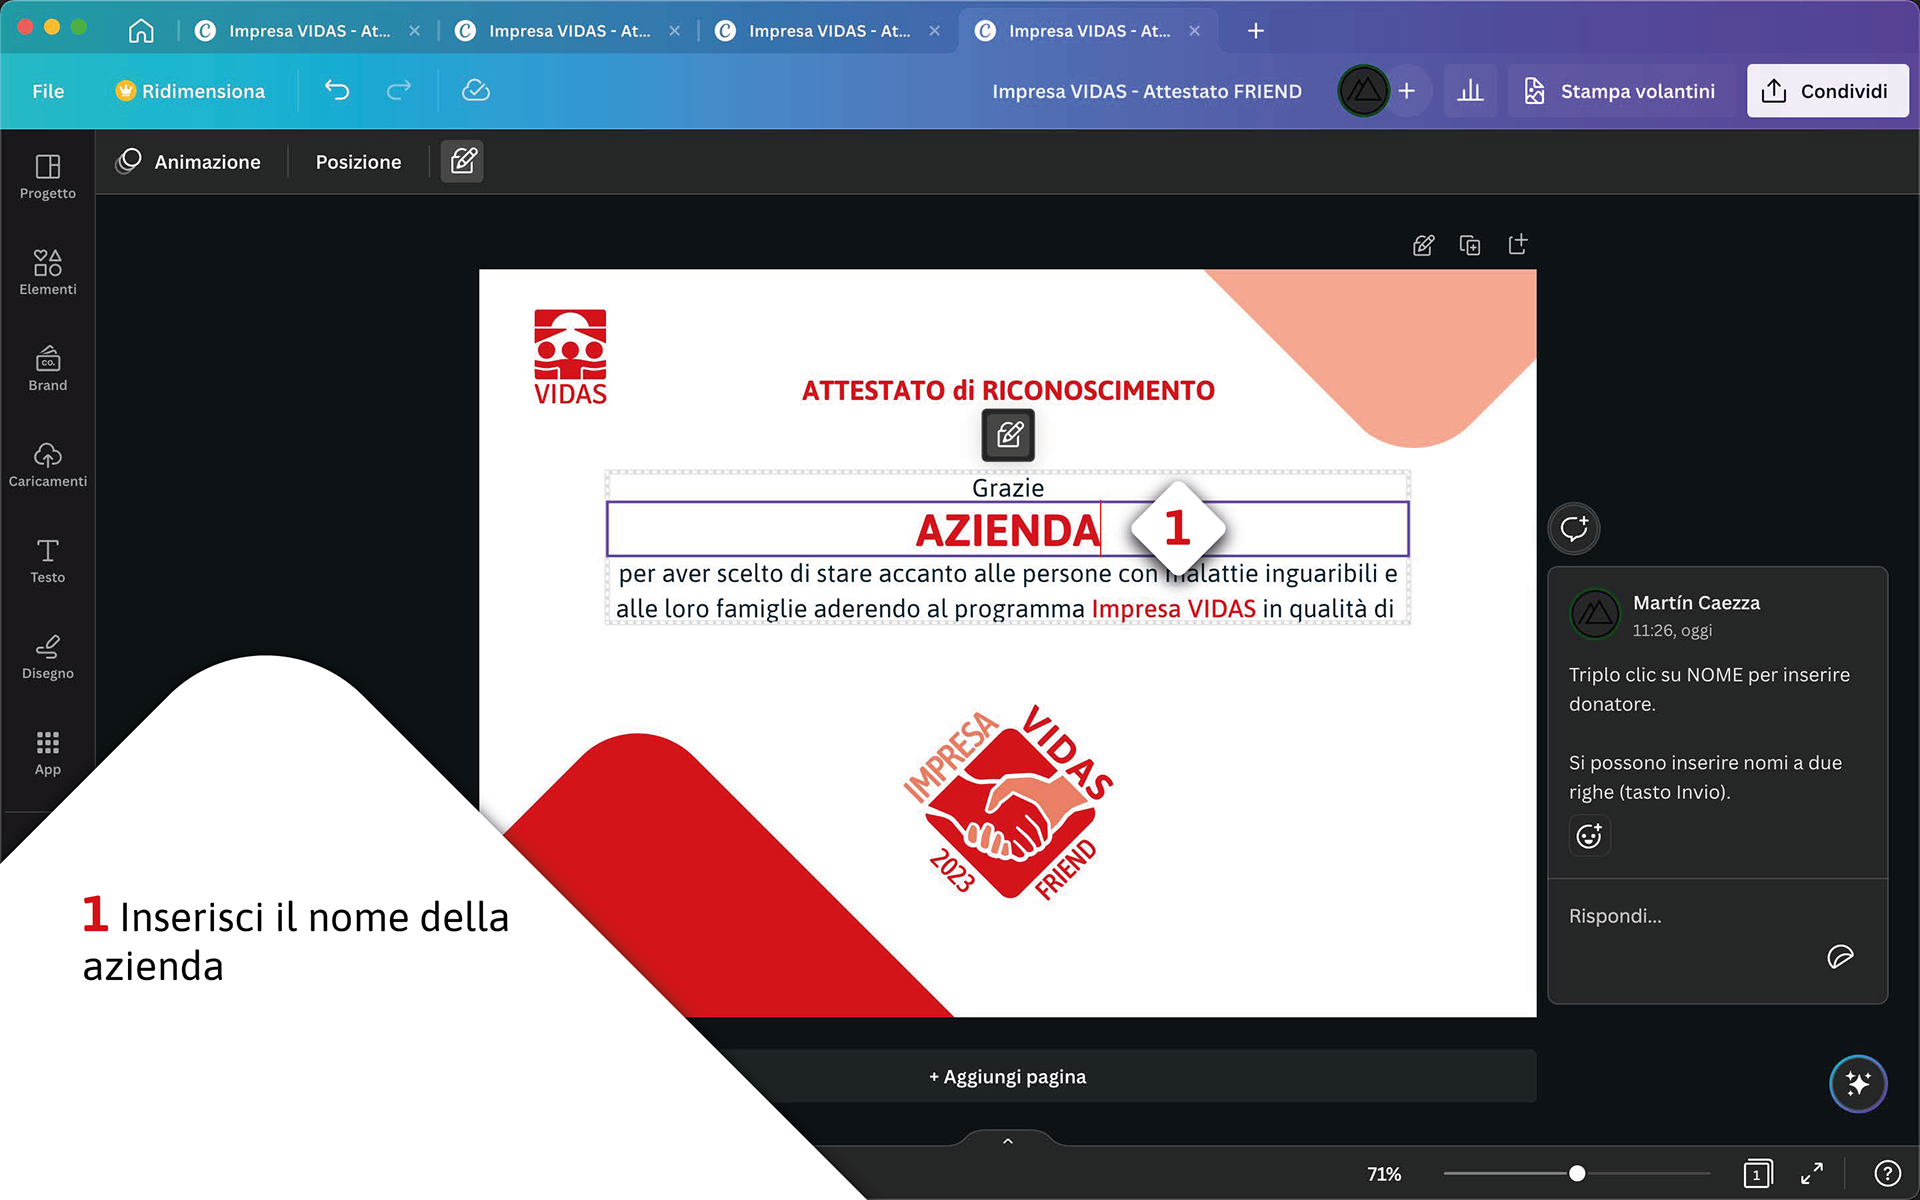Open the Brand sidebar panel
1920x1200 pixels.
click(x=47, y=368)
